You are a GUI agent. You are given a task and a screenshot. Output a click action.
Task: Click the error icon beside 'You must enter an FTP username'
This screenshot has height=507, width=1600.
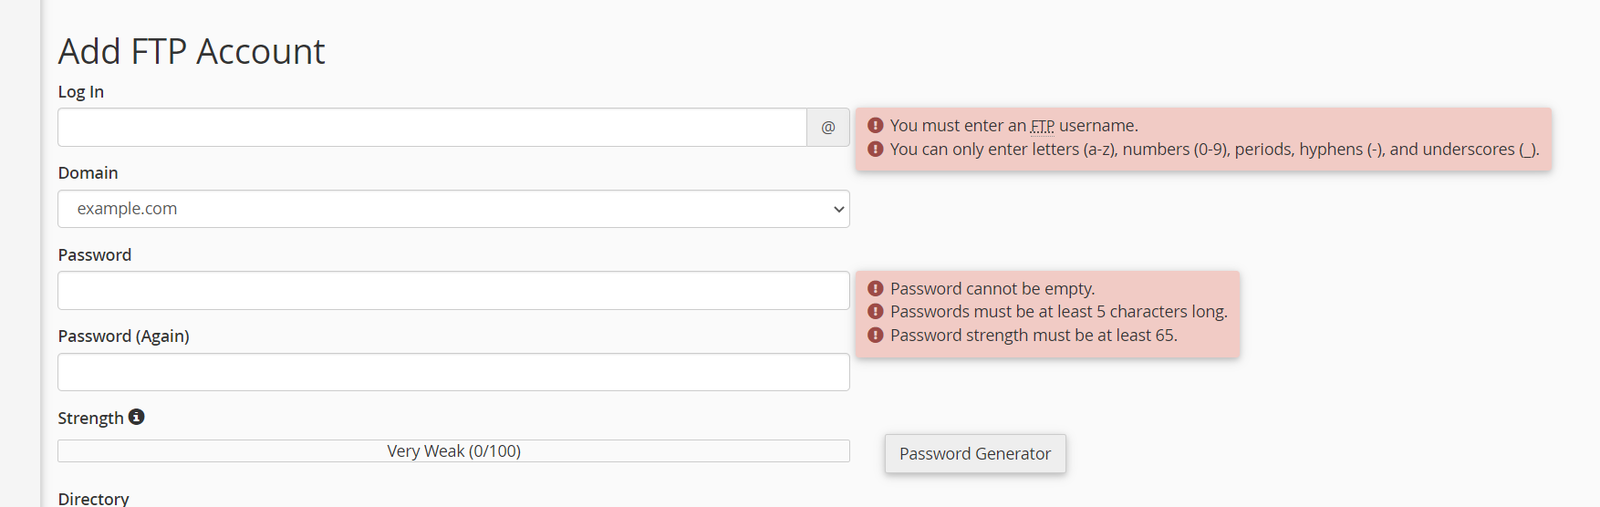click(875, 125)
